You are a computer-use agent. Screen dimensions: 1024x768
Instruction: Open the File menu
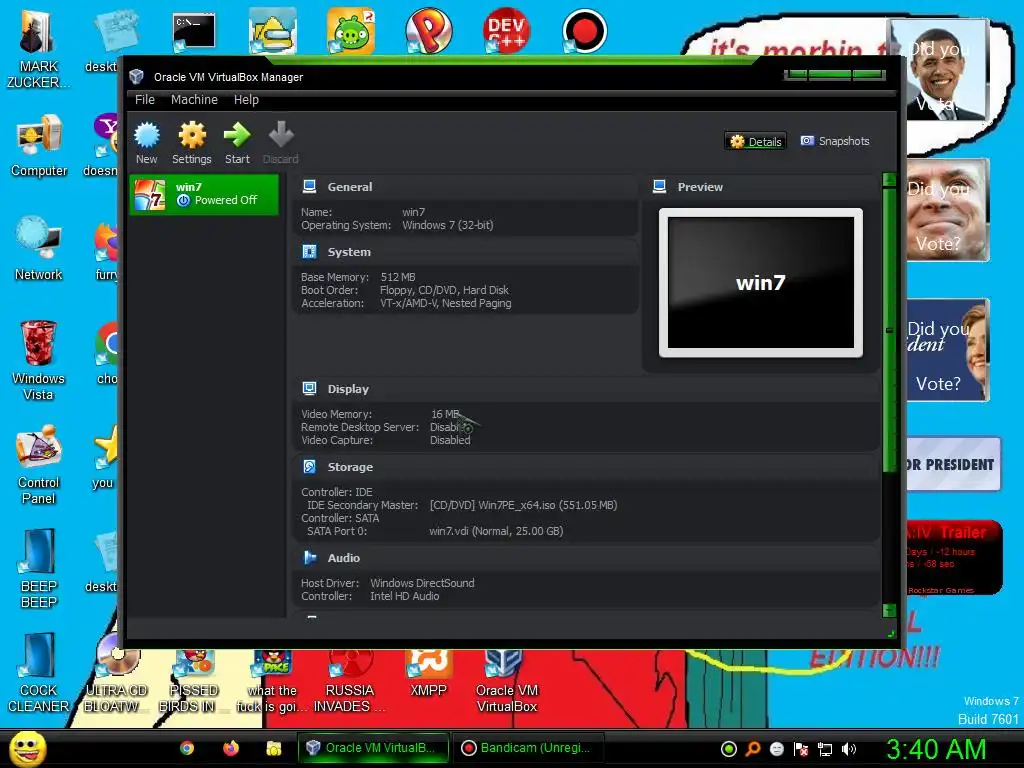tap(144, 99)
